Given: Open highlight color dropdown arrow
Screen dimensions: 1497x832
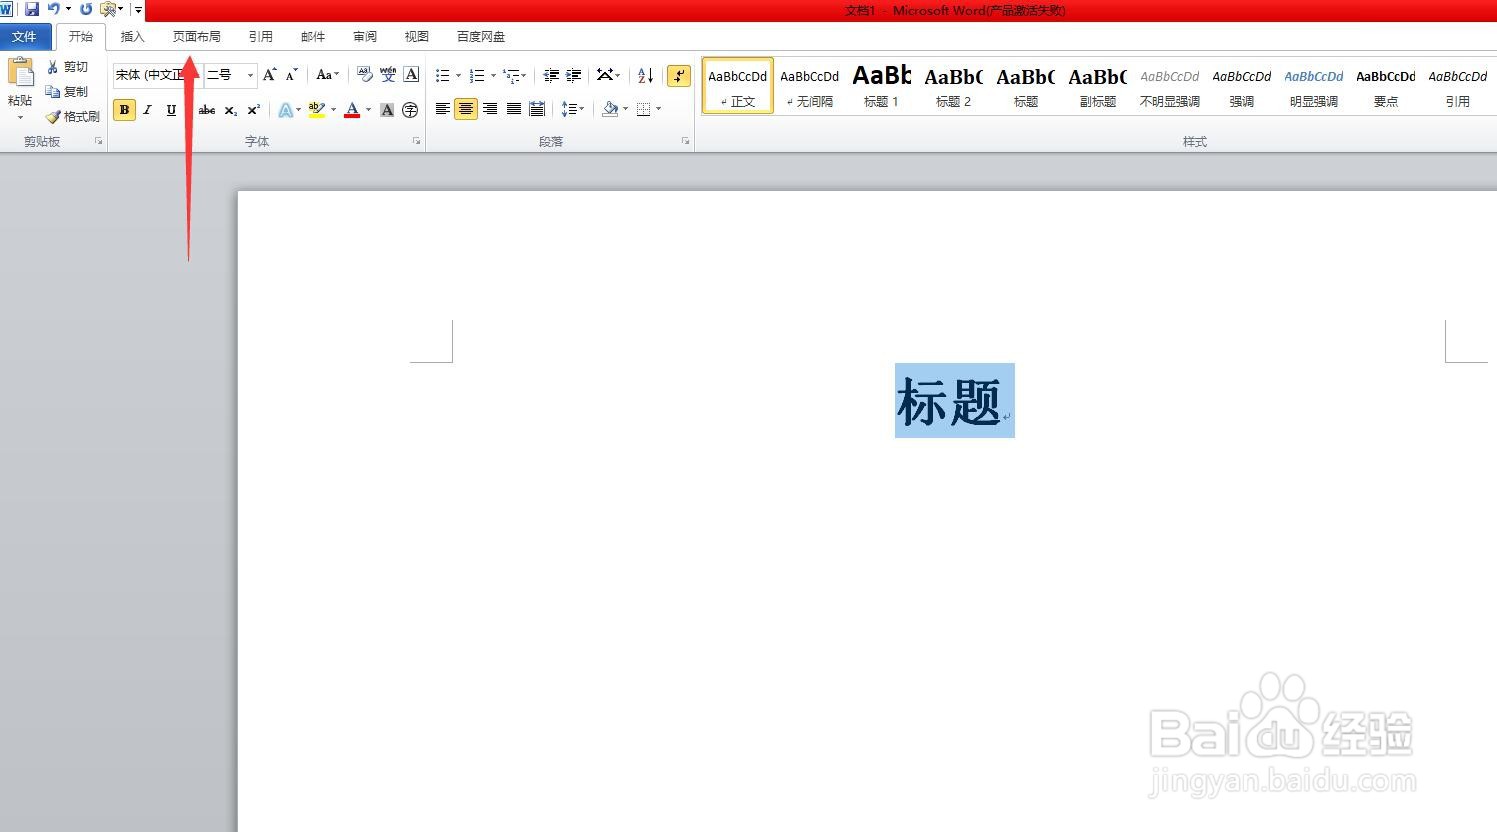Looking at the screenshot, I should [x=334, y=110].
